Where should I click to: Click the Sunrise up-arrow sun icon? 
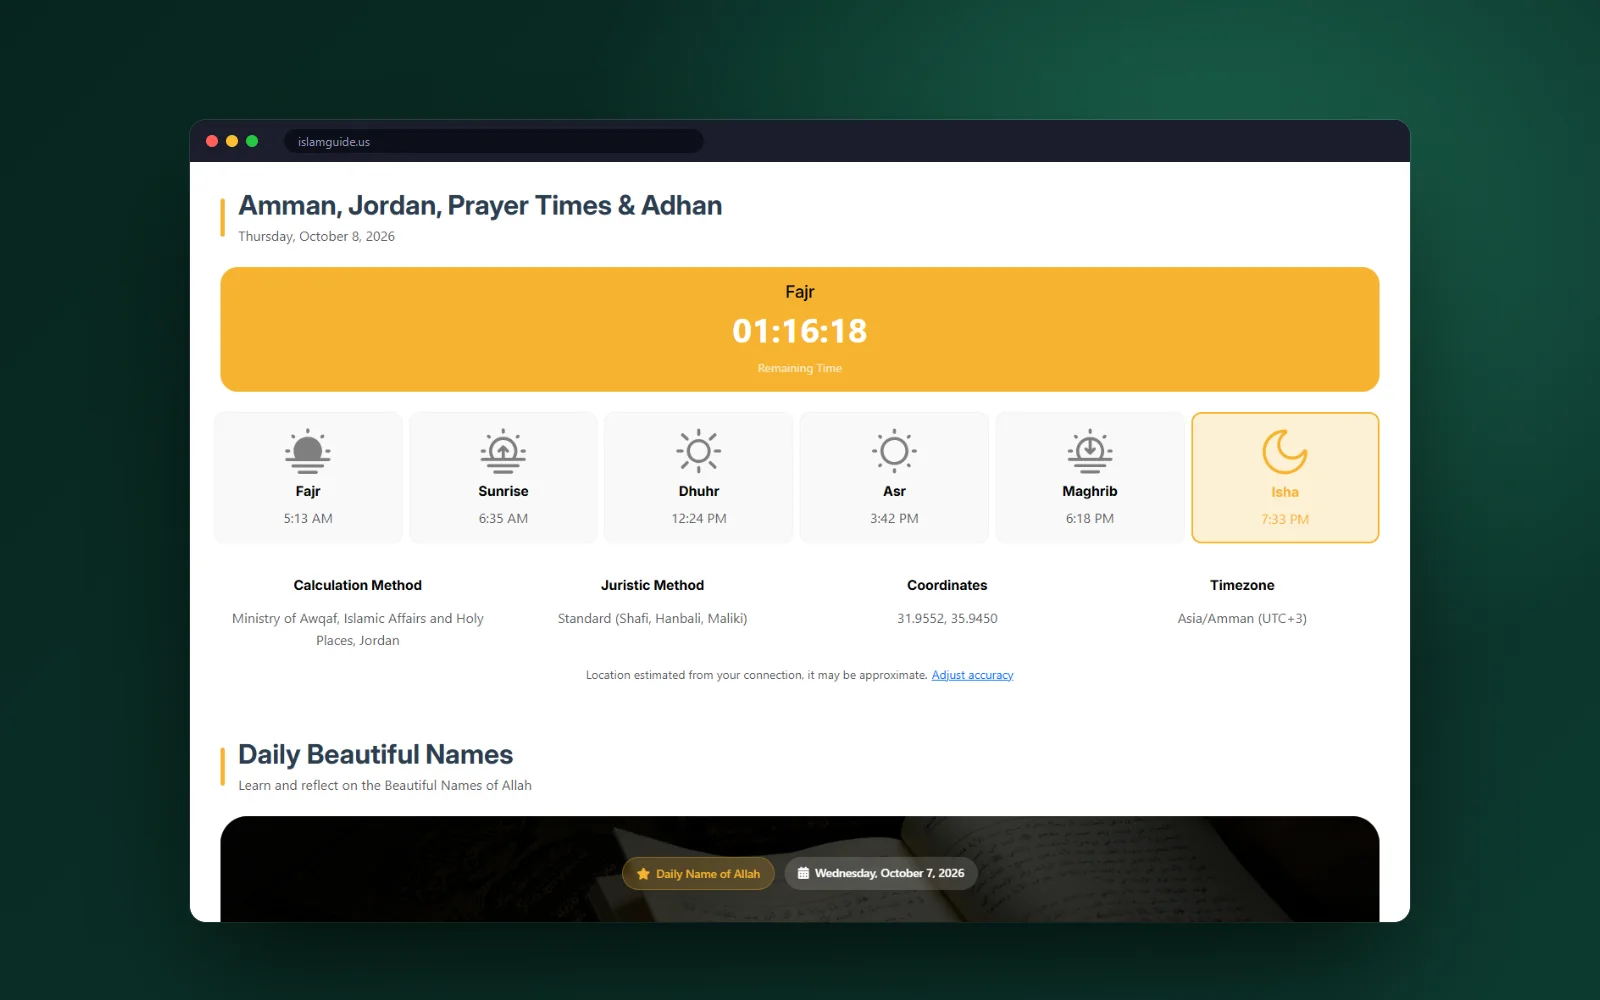click(x=503, y=451)
